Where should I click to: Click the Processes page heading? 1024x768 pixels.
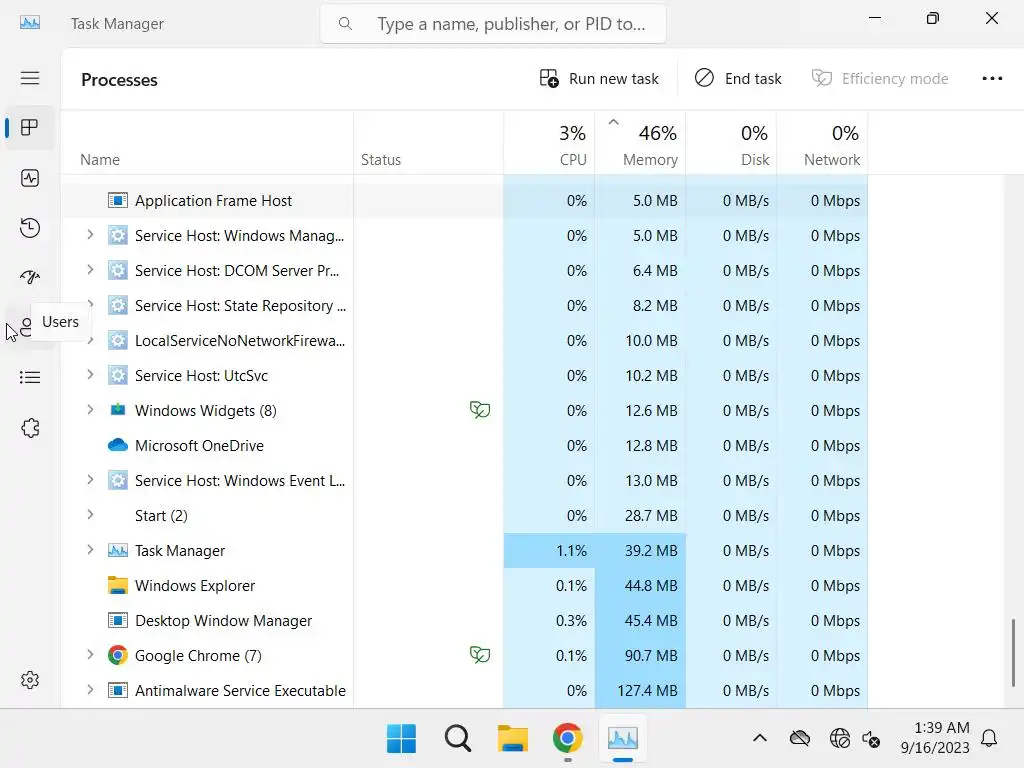click(x=120, y=80)
